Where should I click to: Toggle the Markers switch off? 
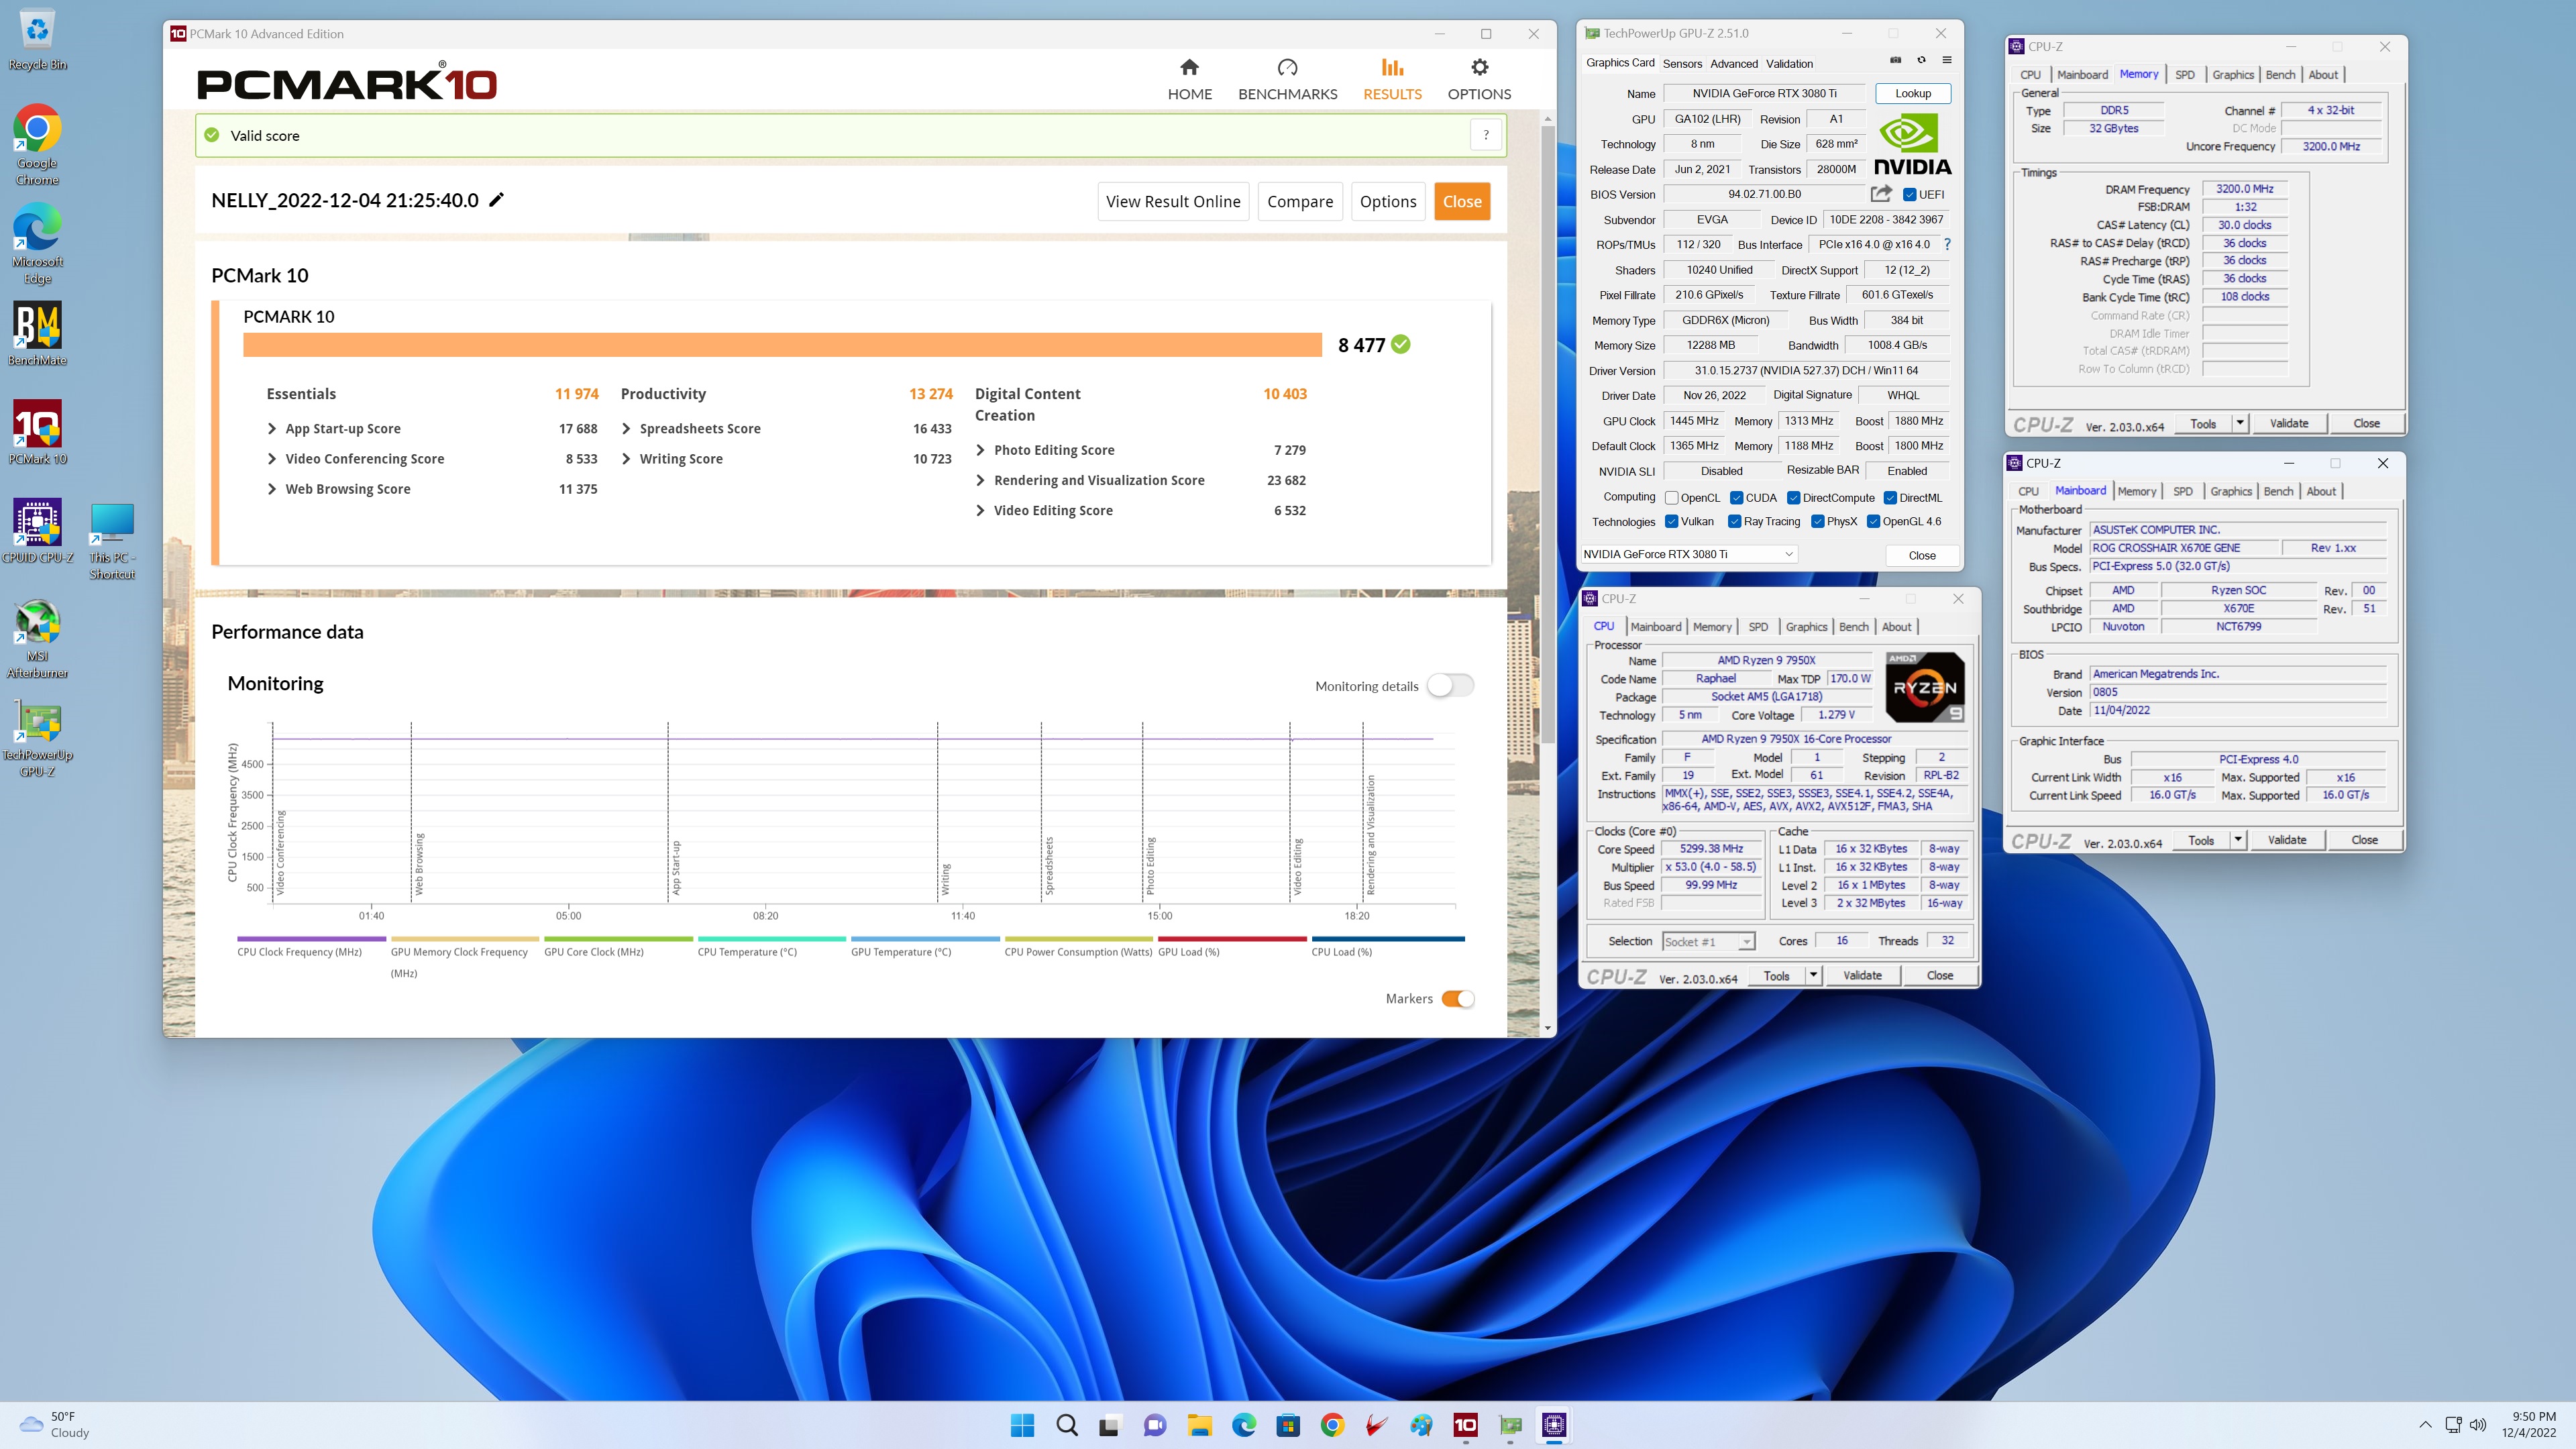click(1458, 999)
